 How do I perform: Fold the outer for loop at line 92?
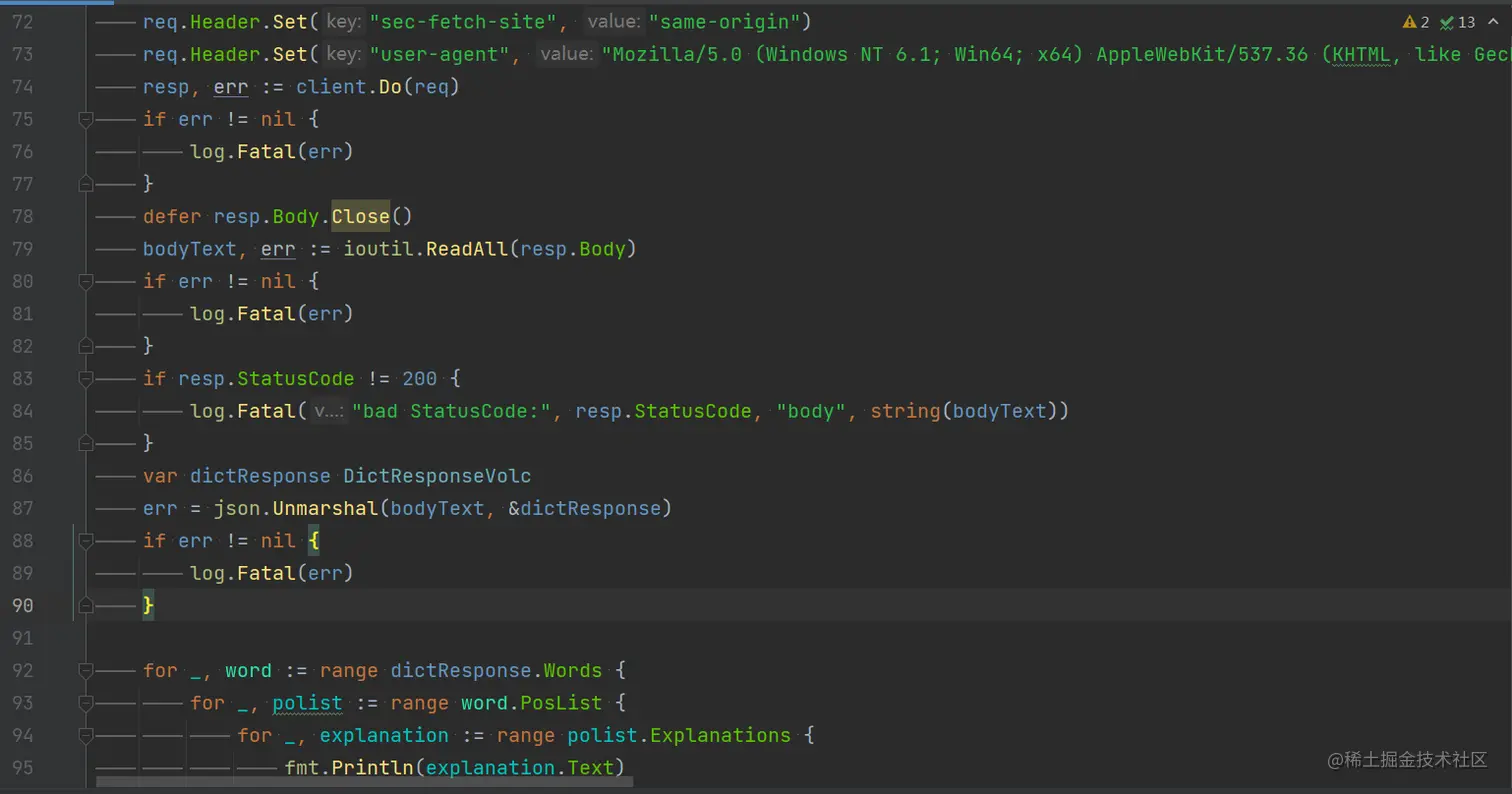point(85,670)
